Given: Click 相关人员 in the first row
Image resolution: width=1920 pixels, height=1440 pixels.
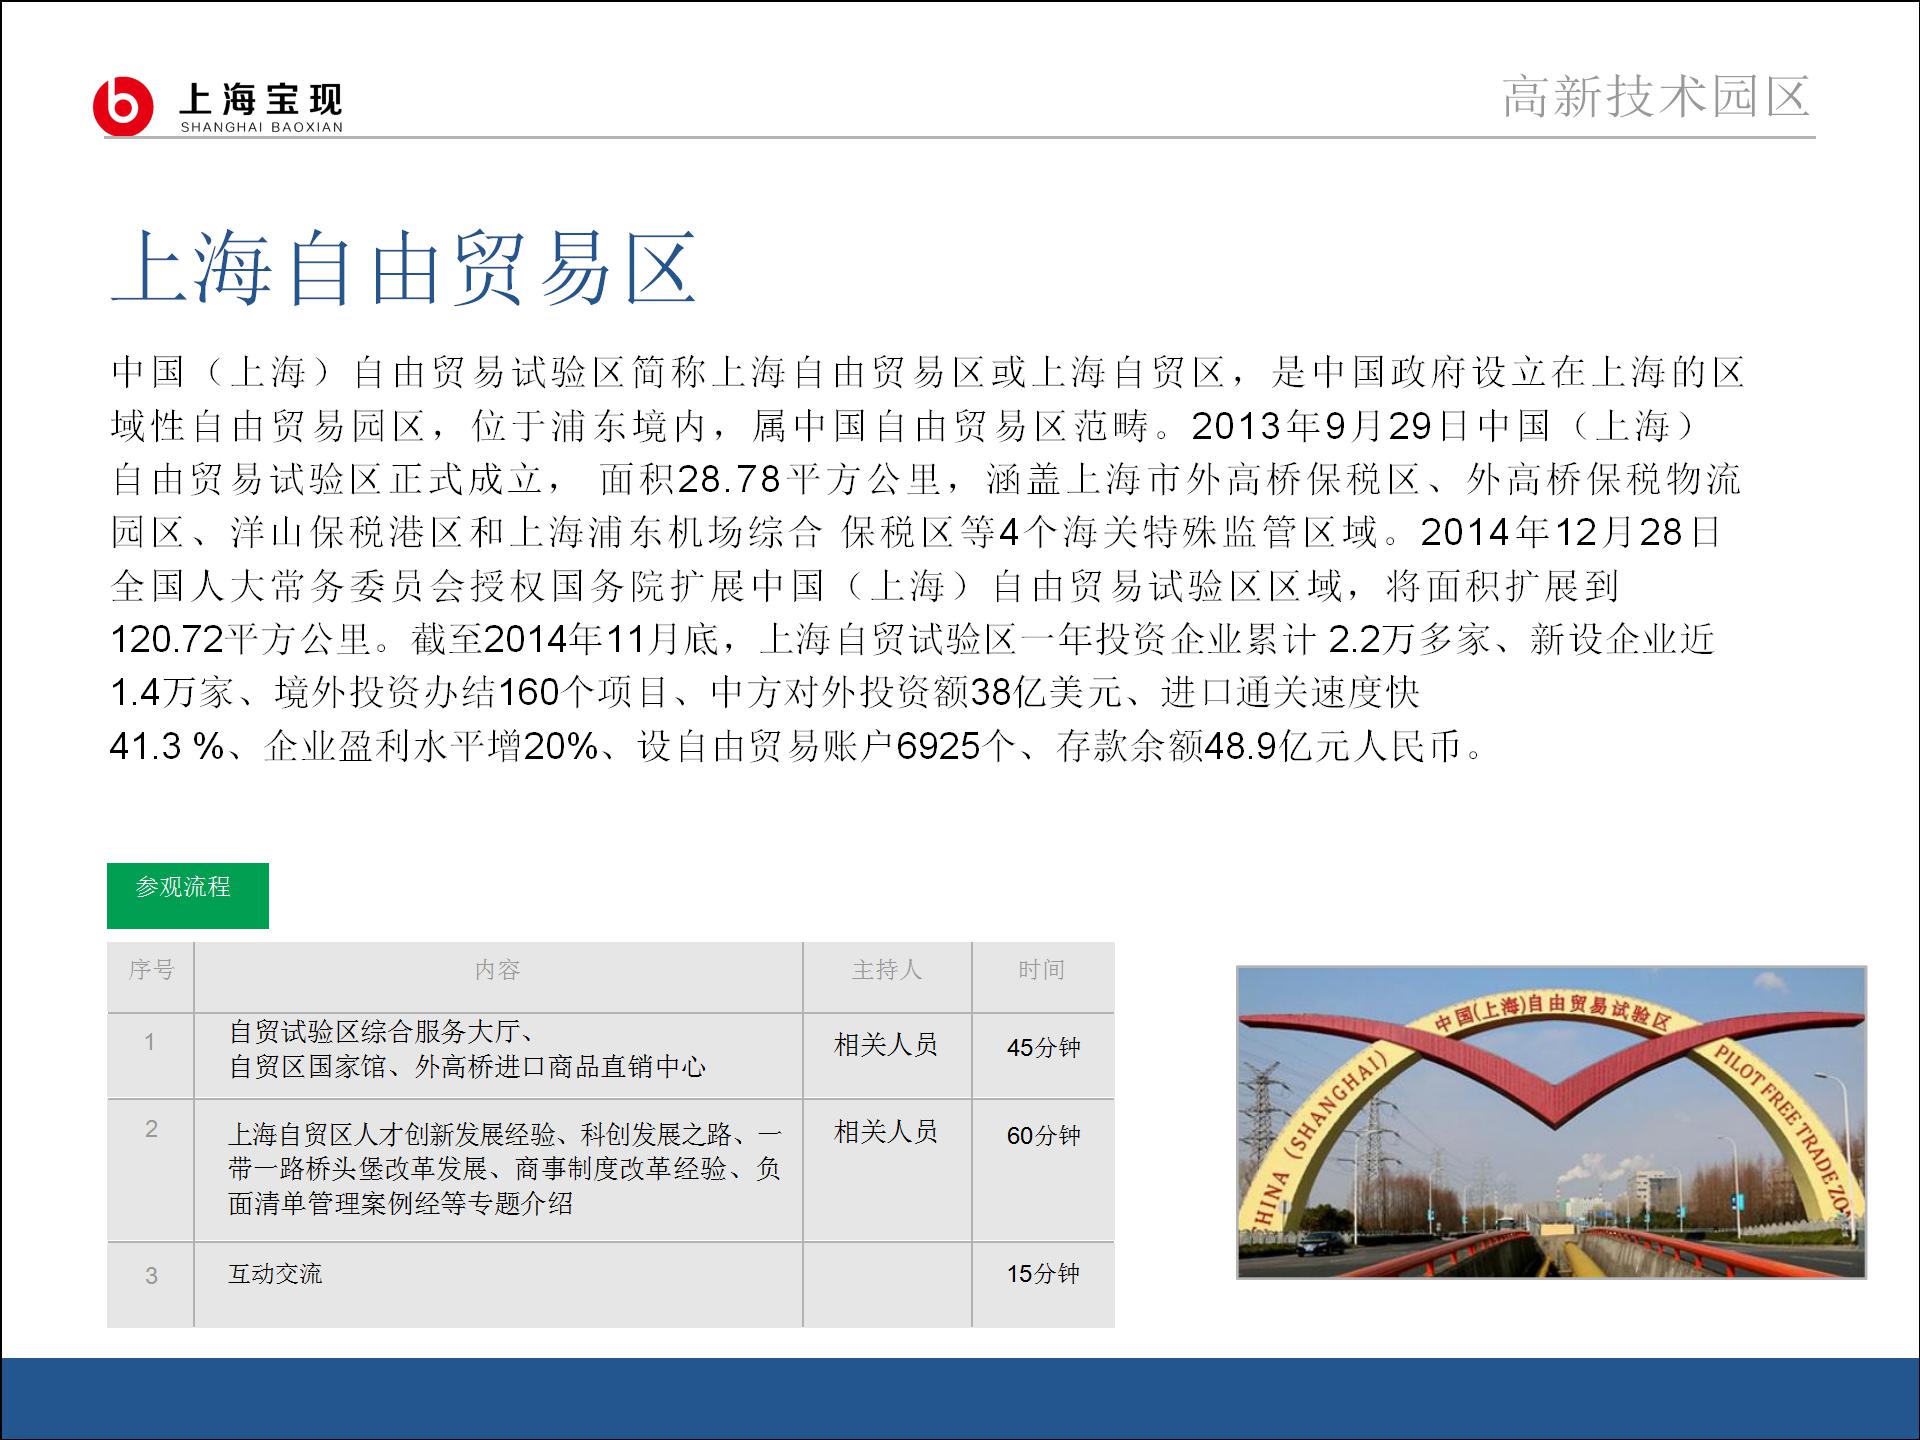Looking at the screenshot, I should [886, 1045].
